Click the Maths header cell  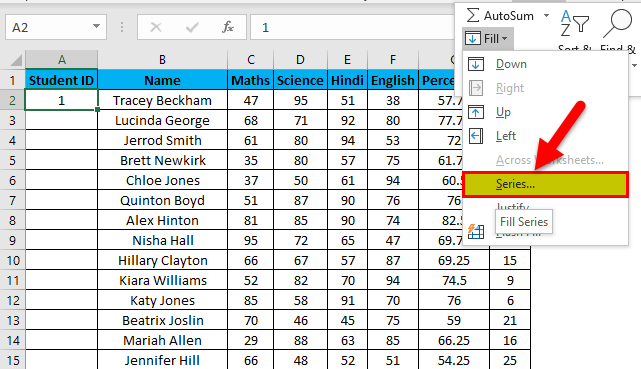(251, 80)
